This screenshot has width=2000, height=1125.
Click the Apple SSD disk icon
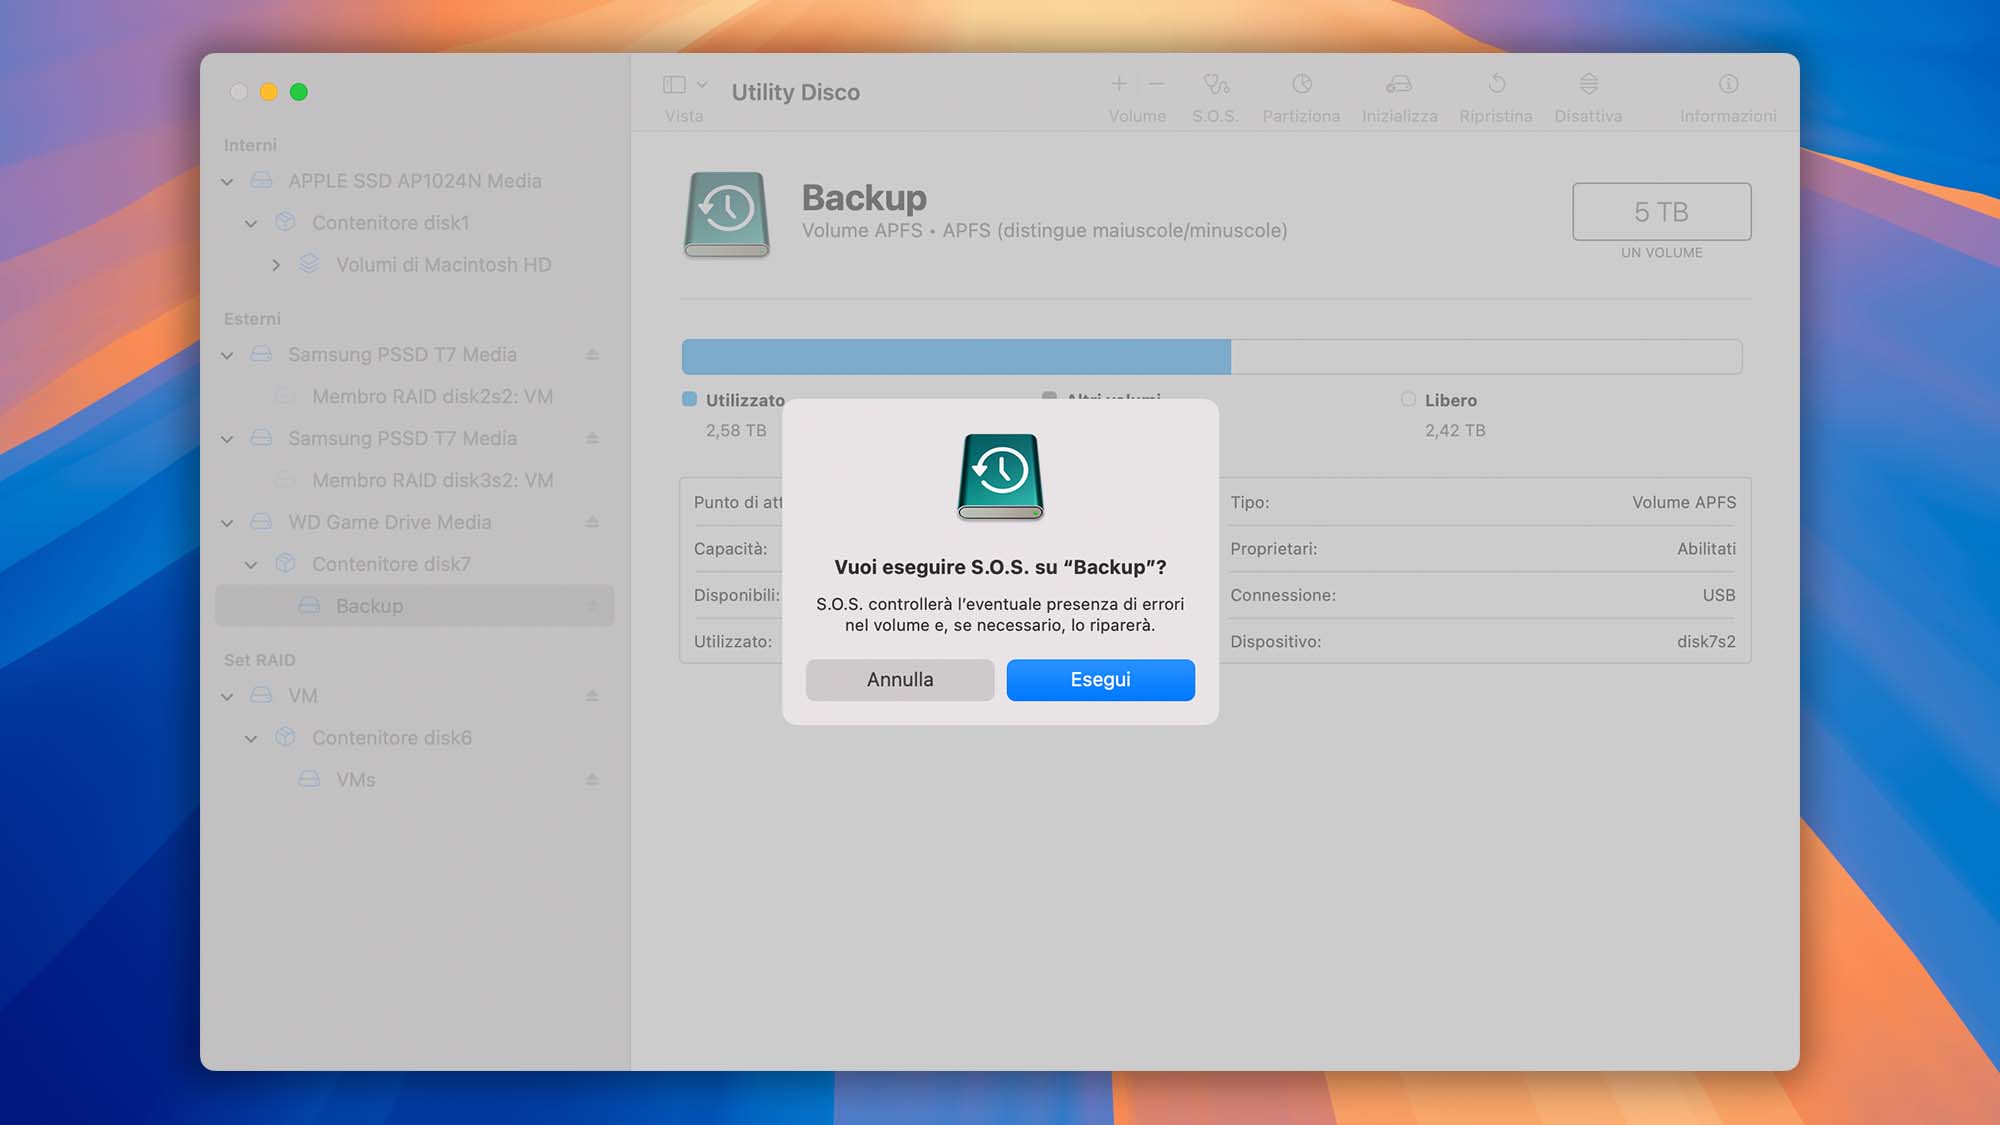pos(261,181)
